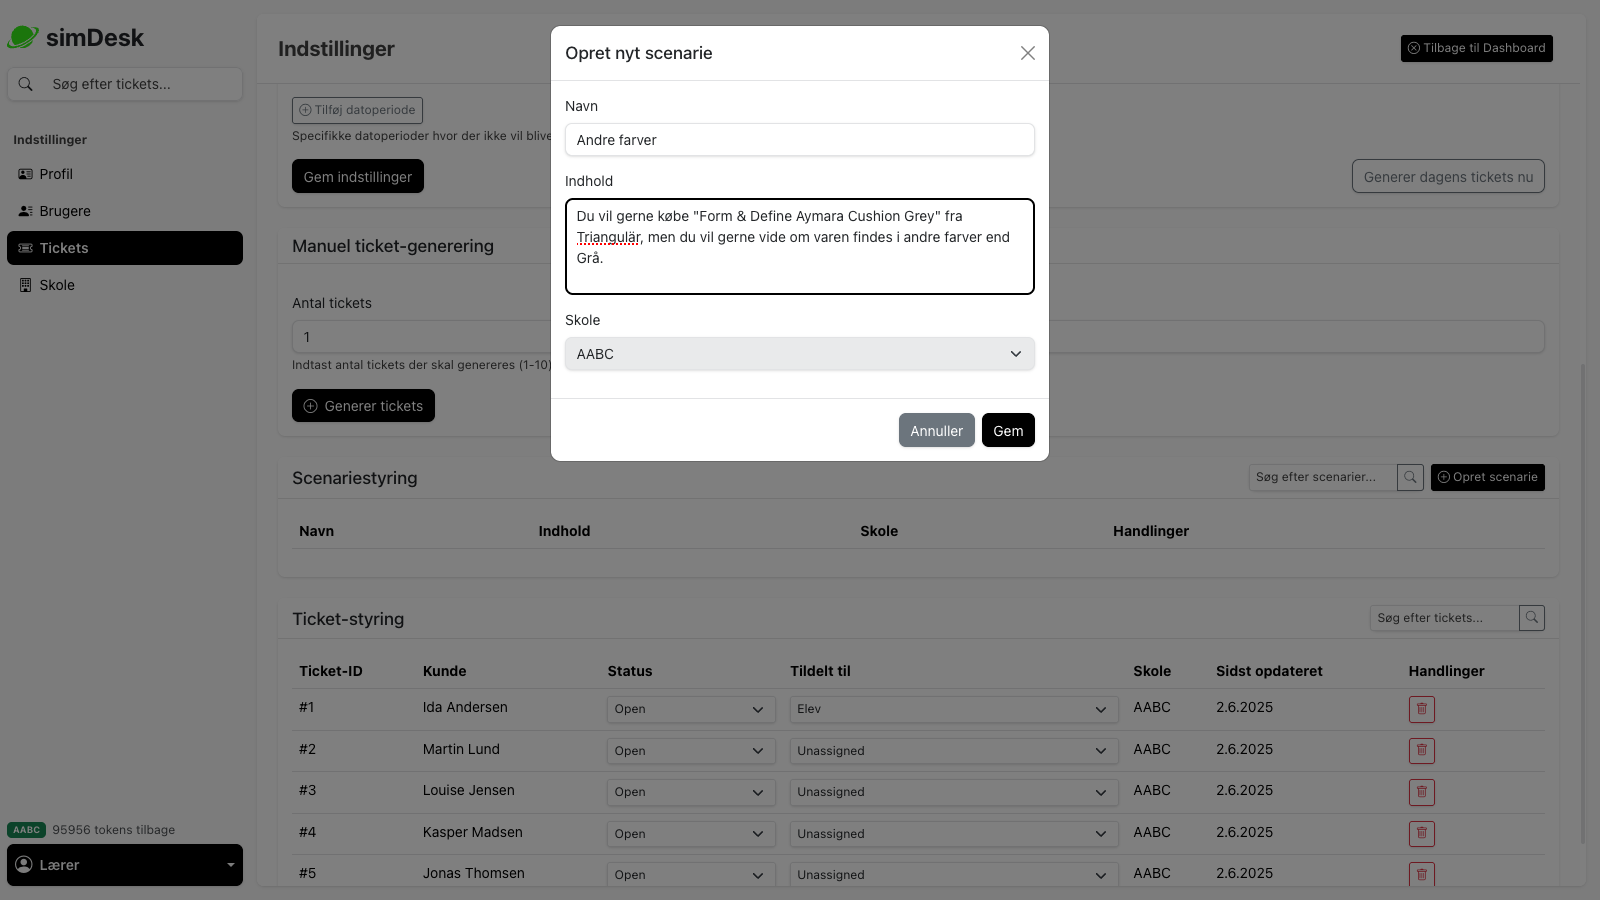This screenshot has height=900, width=1600.
Task: Click Generer dagens tickets nu
Action: coord(1448,176)
